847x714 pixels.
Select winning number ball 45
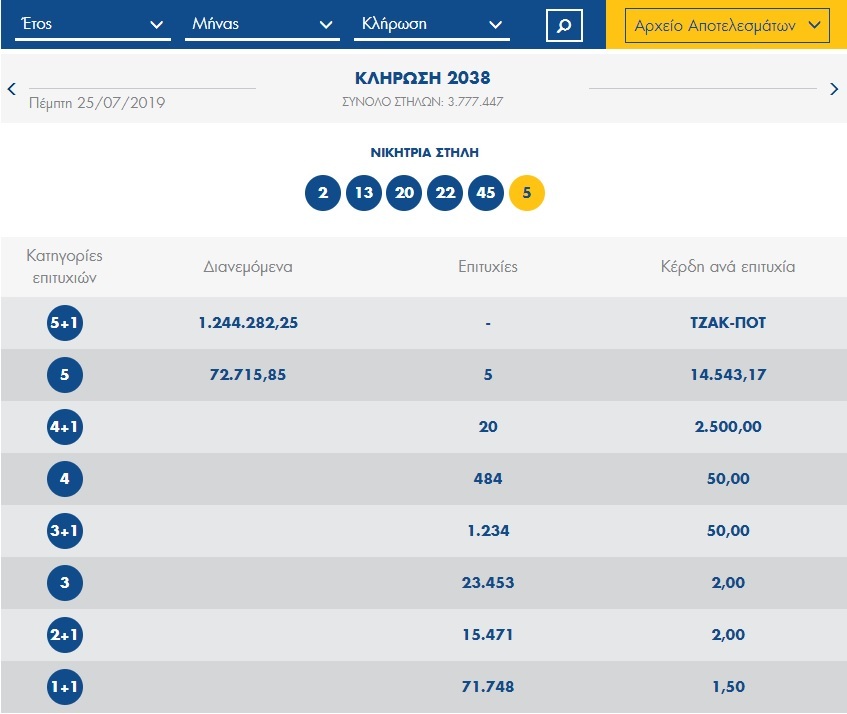[486, 193]
